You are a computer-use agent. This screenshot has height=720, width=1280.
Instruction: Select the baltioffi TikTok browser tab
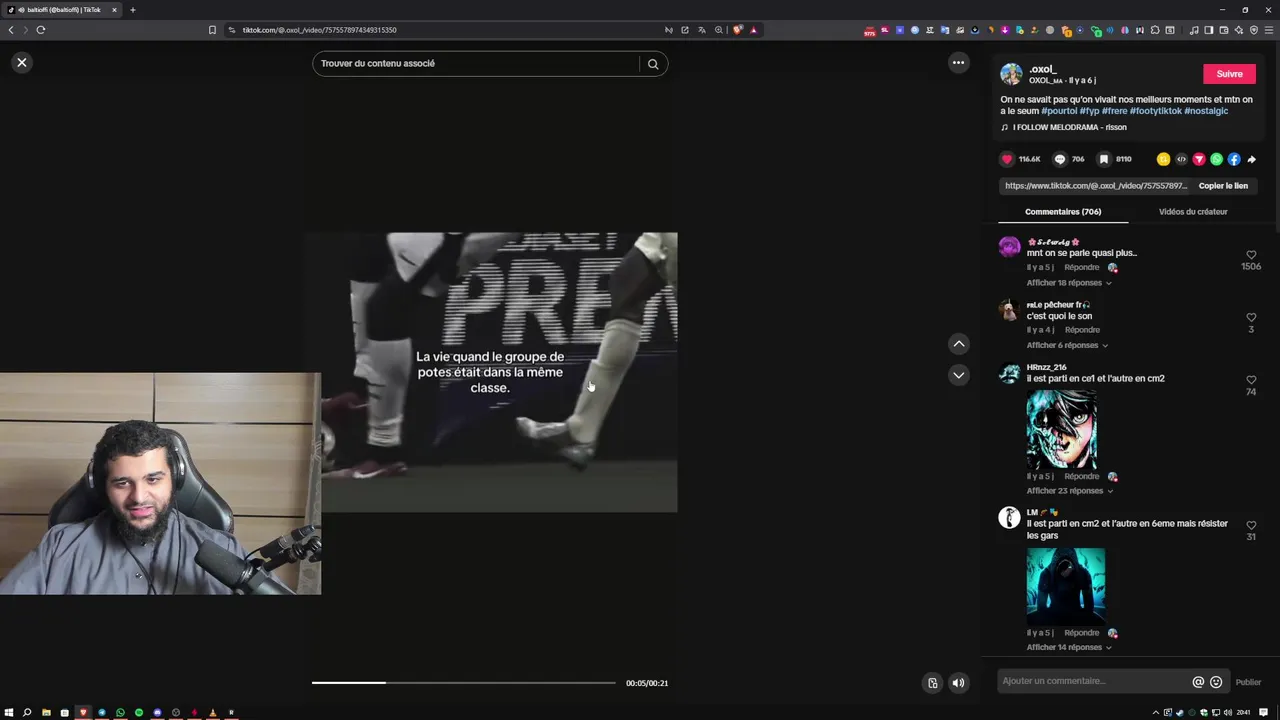[x=63, y=10]
